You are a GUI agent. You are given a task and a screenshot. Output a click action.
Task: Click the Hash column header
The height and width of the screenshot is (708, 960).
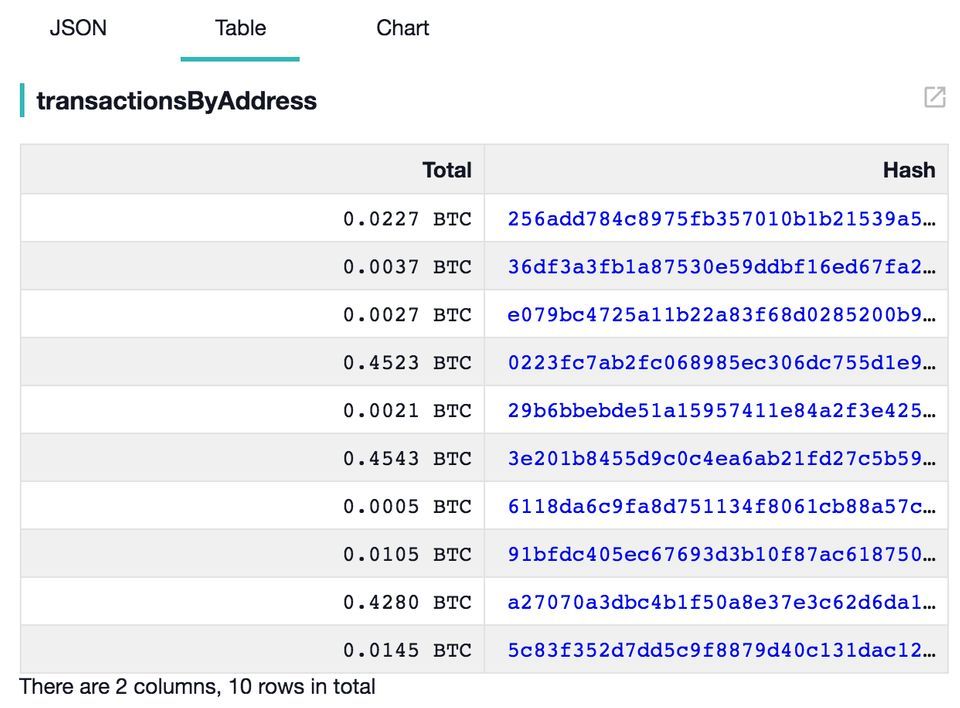tap(908, 170)
